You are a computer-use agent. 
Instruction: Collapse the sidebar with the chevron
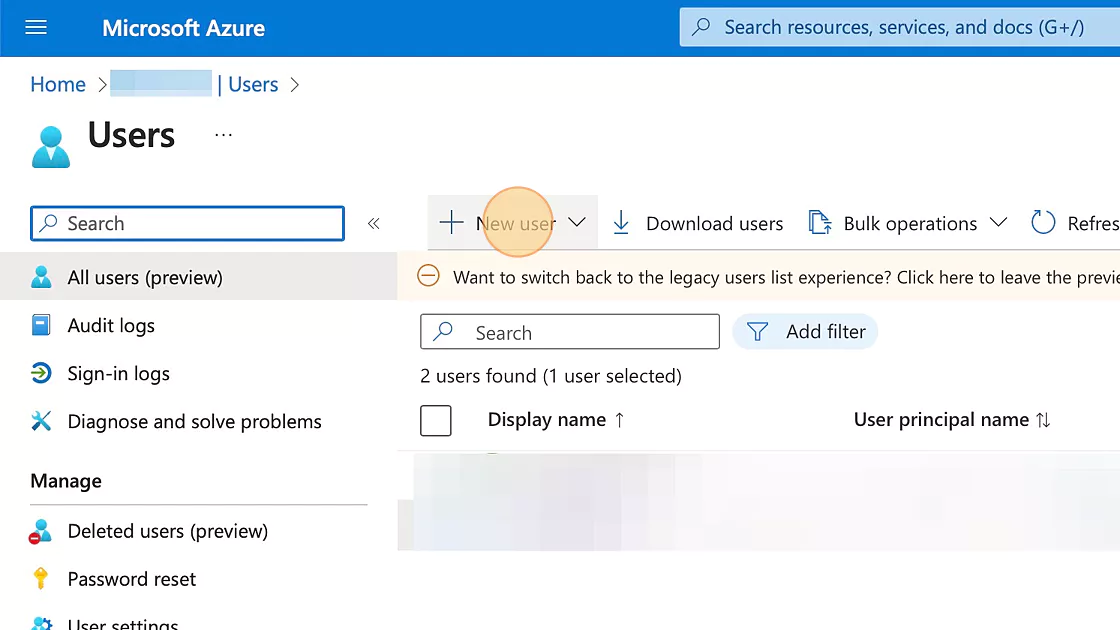pyautogui.click(x=374, y=224)
